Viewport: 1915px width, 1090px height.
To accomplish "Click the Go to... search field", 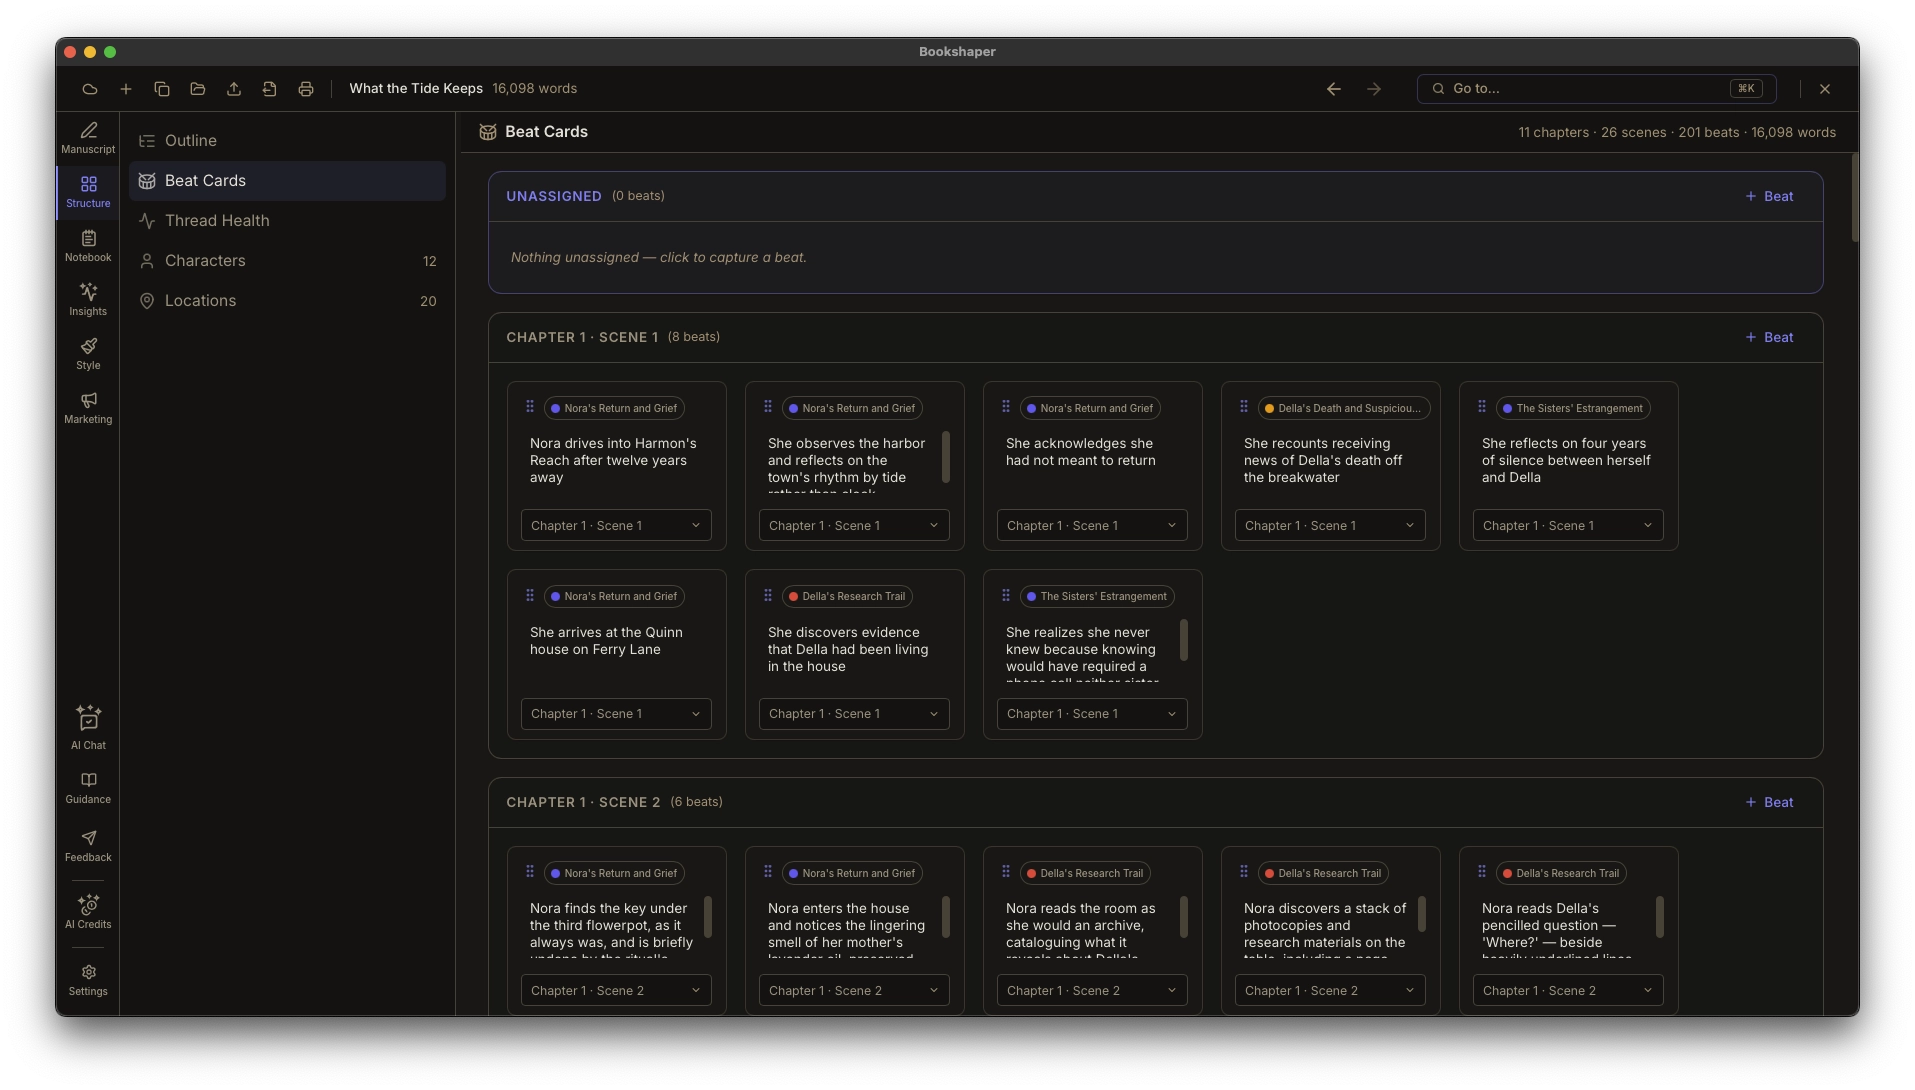I will [x=1596, y=89].
